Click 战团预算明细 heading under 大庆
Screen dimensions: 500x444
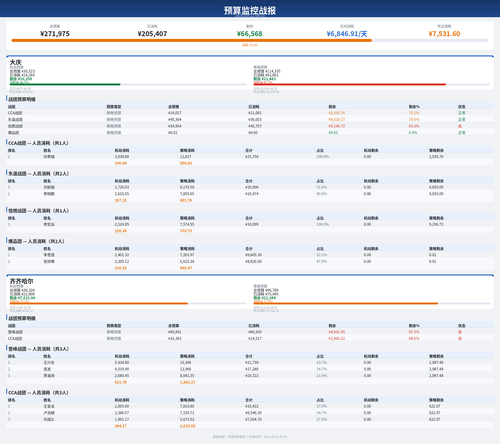pyautogui.click(x=22, y=99)
